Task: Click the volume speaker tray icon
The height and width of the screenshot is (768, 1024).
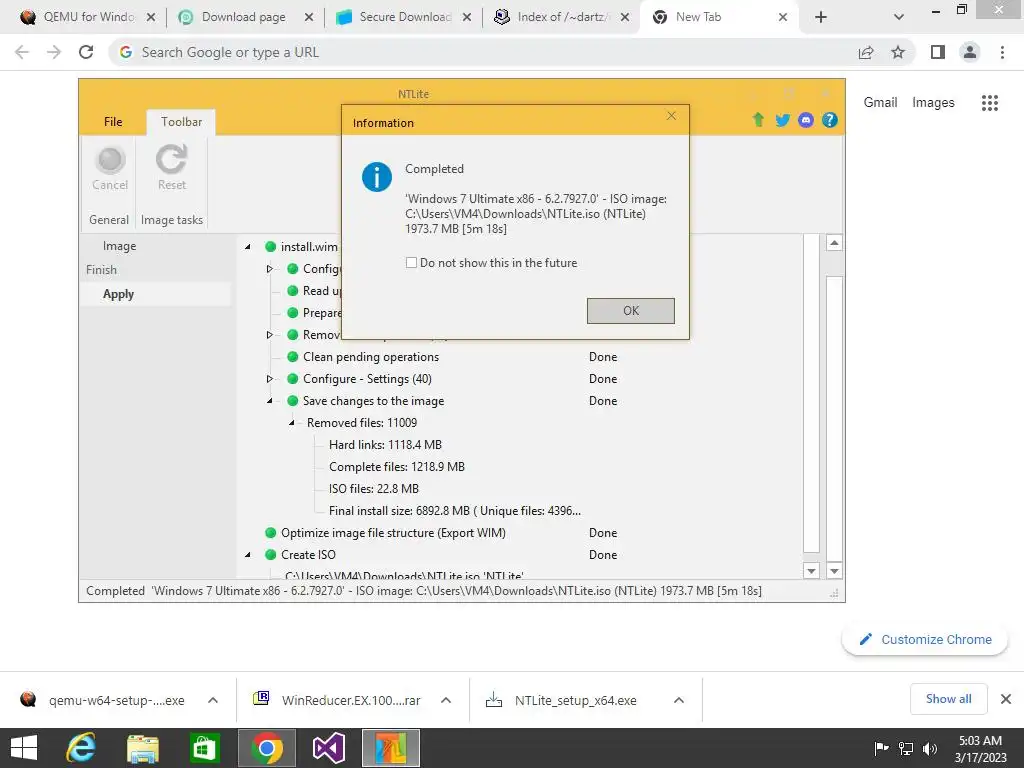Action: click(x=930, y=748)
